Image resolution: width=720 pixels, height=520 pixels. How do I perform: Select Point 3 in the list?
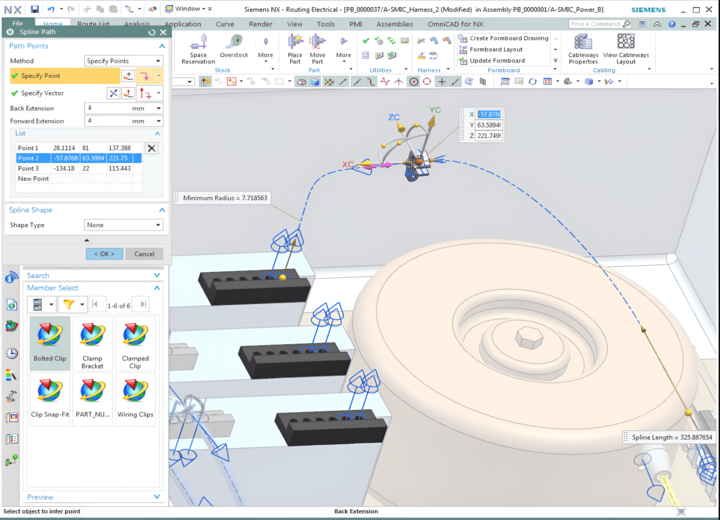(x=79, y=168)
